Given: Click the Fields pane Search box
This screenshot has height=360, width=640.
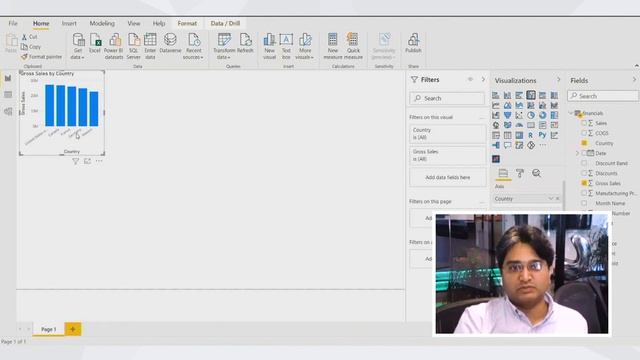Looking at the screenshot, I should [x=603, y=96].
